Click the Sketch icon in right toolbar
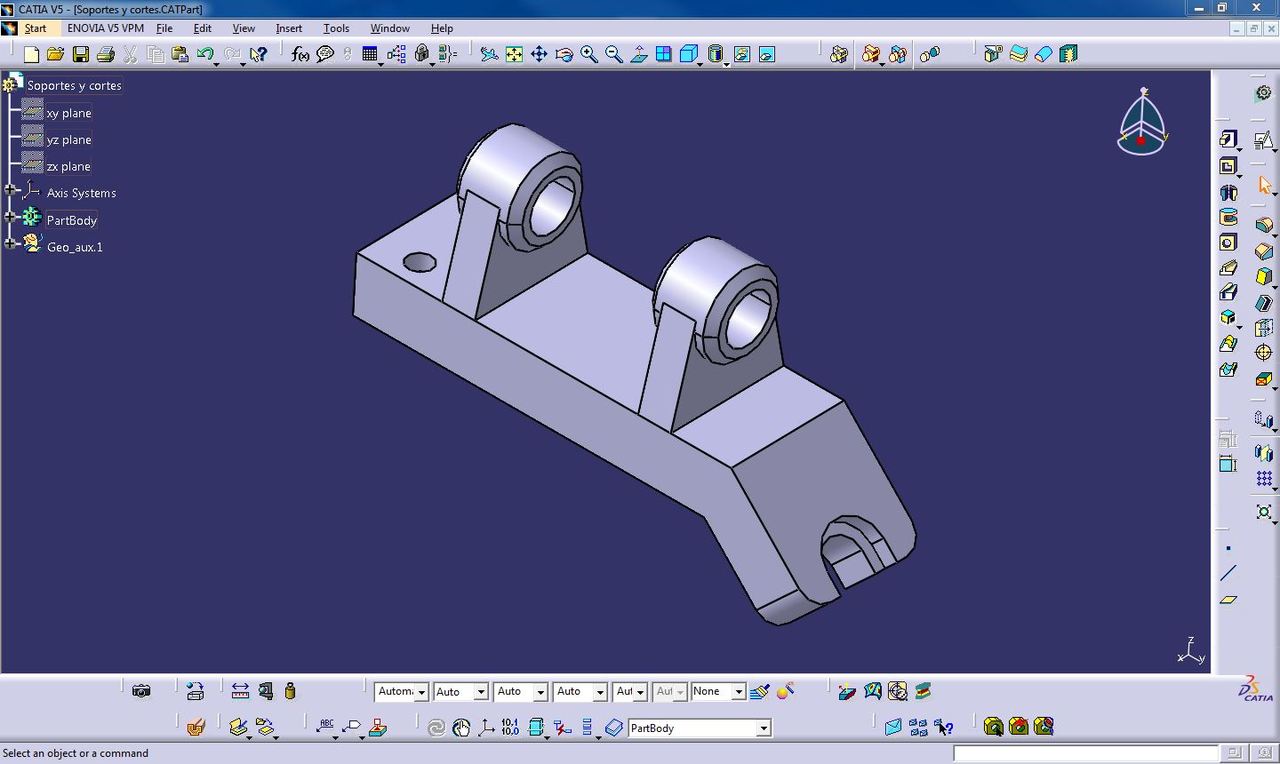1280x764 pixels. 1264,140
